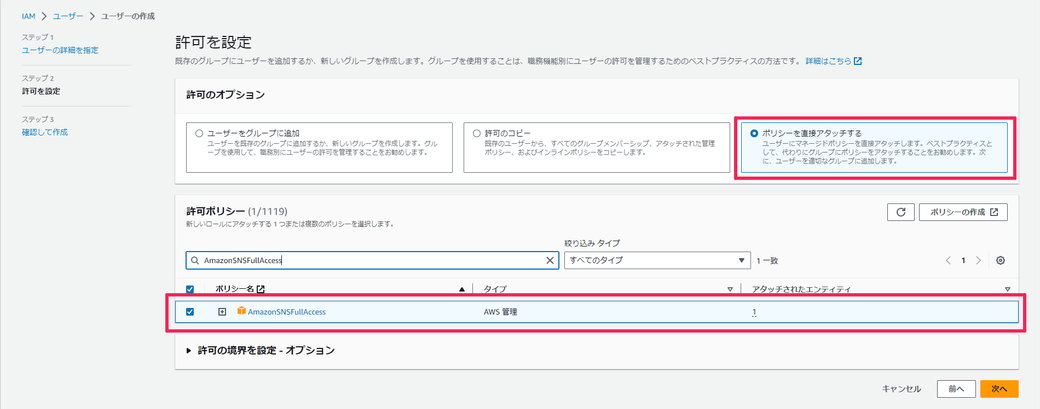Select ユーザーをグループに追加 radio option
The width and height of the screenshot is (1040, 409).
click(199, 133)
